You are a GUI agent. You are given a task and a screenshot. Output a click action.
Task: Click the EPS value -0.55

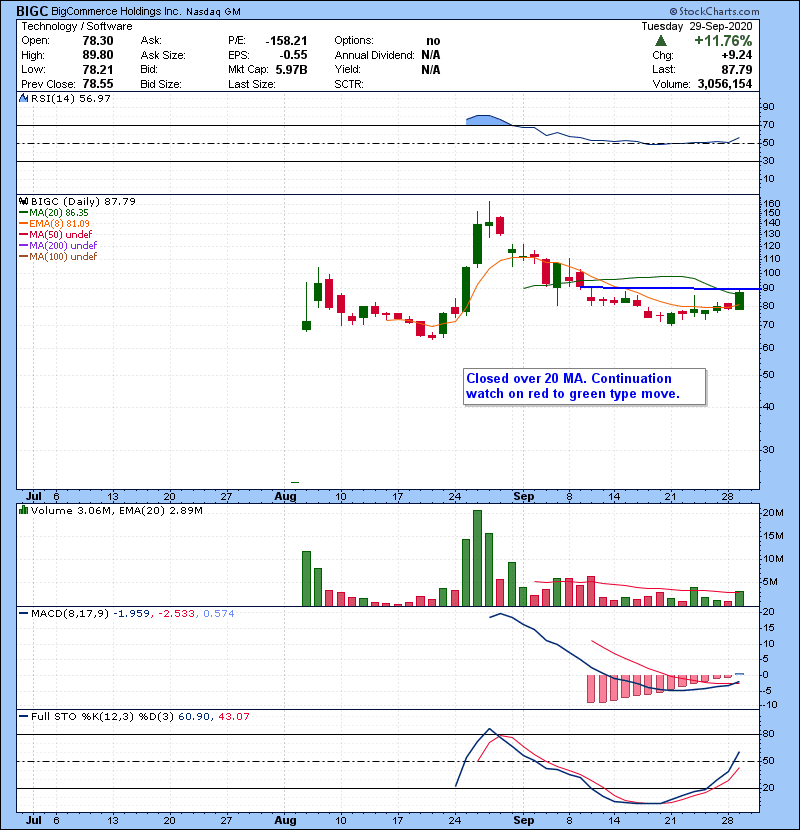[x=293, y=55]
